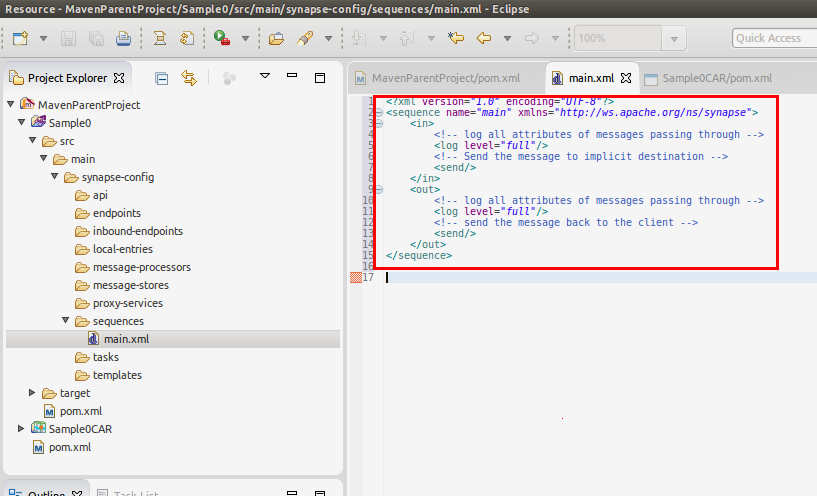Image resolution: width=817 pixels, height=496 pixels.
Task: Select the proxy-services folder
Action: (127, 303)
